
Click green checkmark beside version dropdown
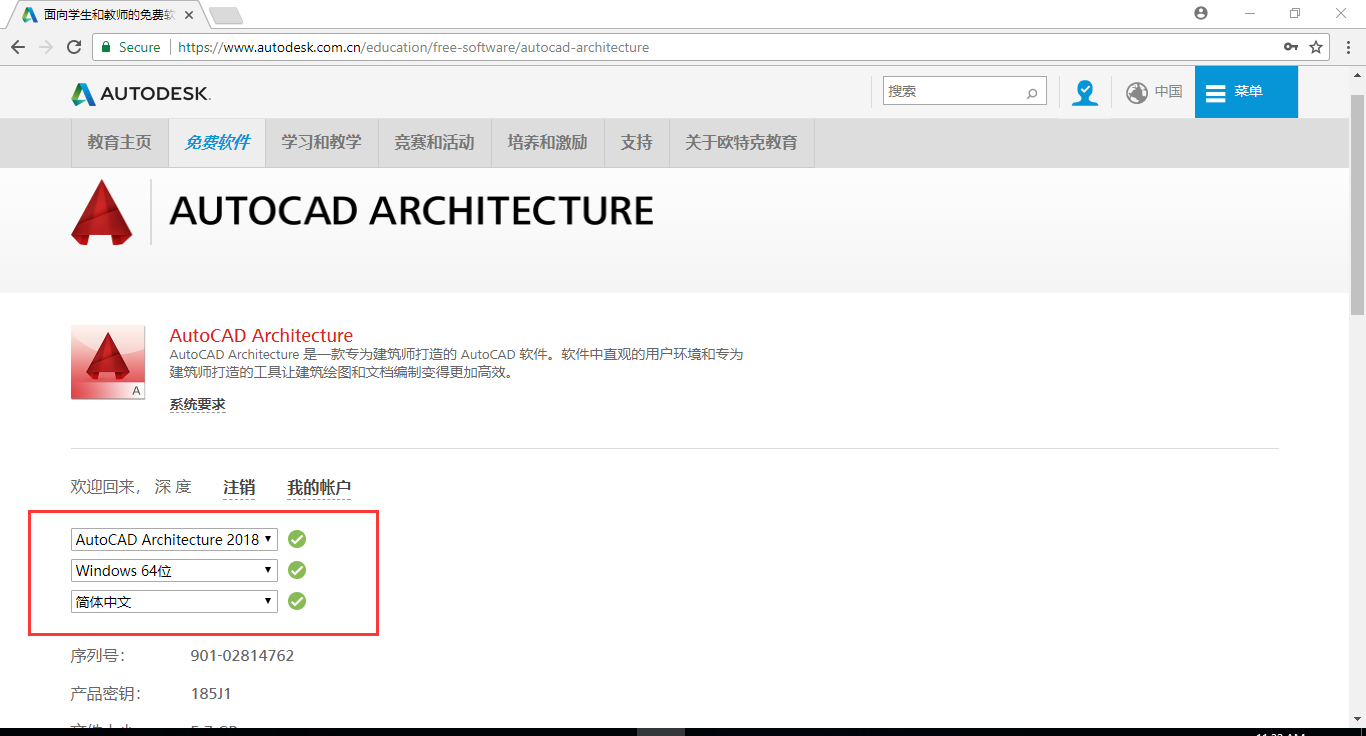click(x=297, y=539)
